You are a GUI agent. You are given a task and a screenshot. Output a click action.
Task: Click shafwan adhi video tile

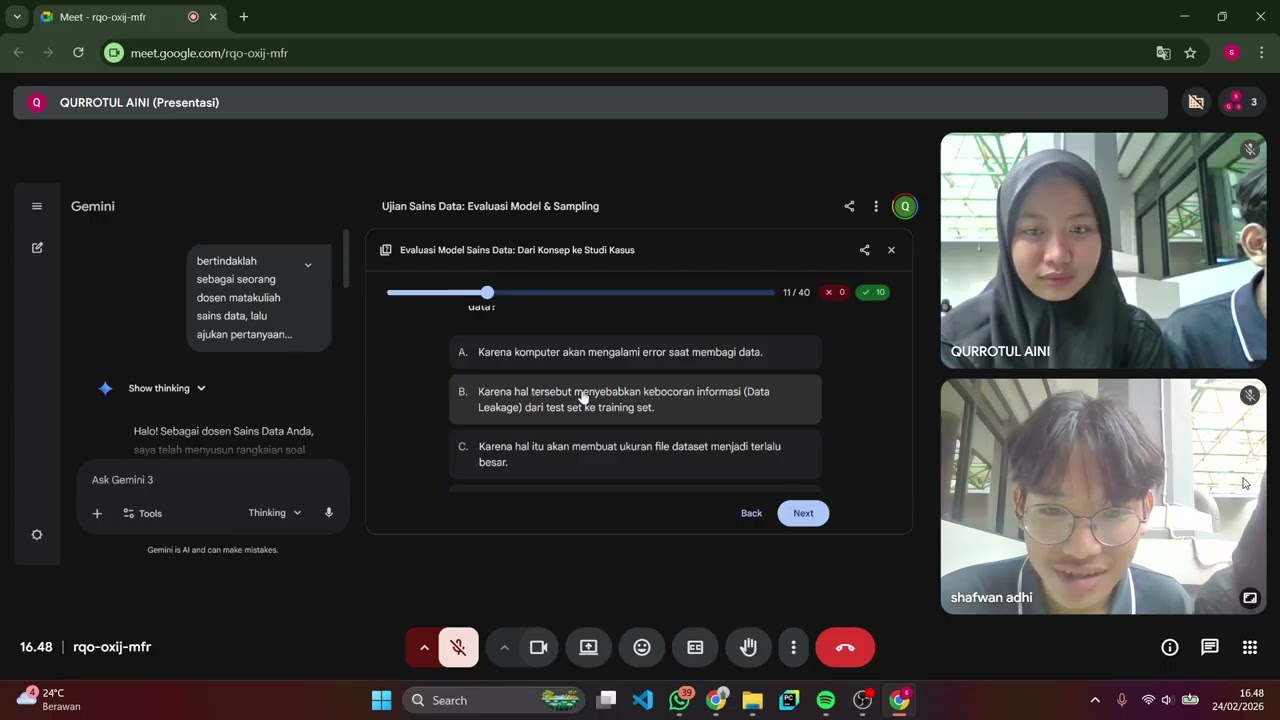pos(1103,496)
